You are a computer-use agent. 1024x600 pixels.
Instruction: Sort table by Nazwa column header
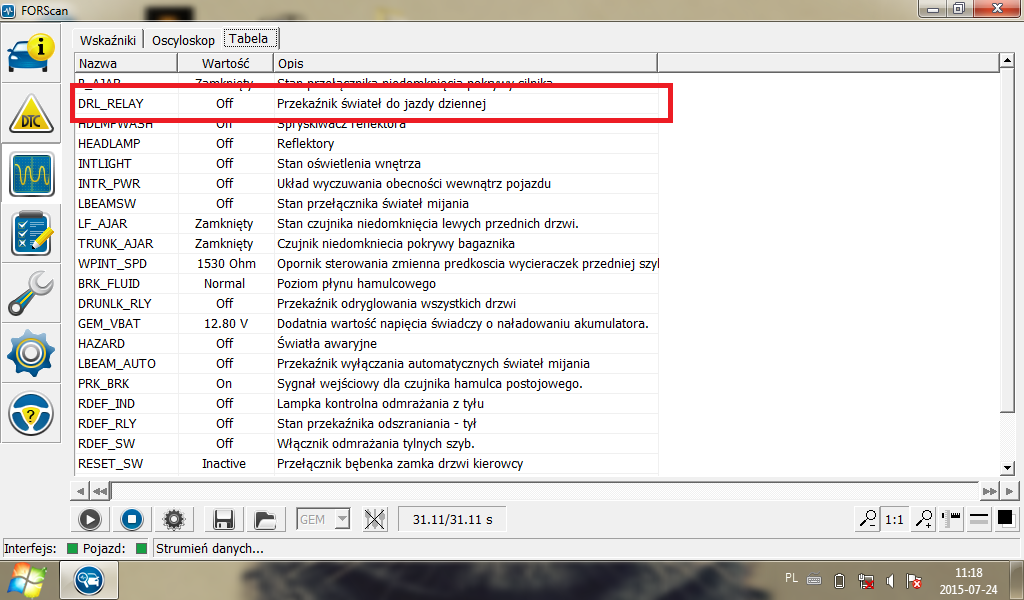tap(125, 63)
